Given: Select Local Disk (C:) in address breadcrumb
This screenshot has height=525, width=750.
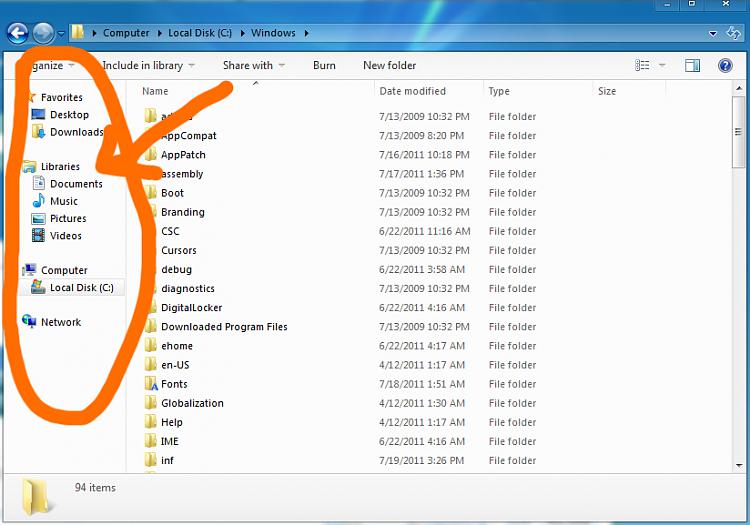Looking at the screenshot, I should click(200, 33).
